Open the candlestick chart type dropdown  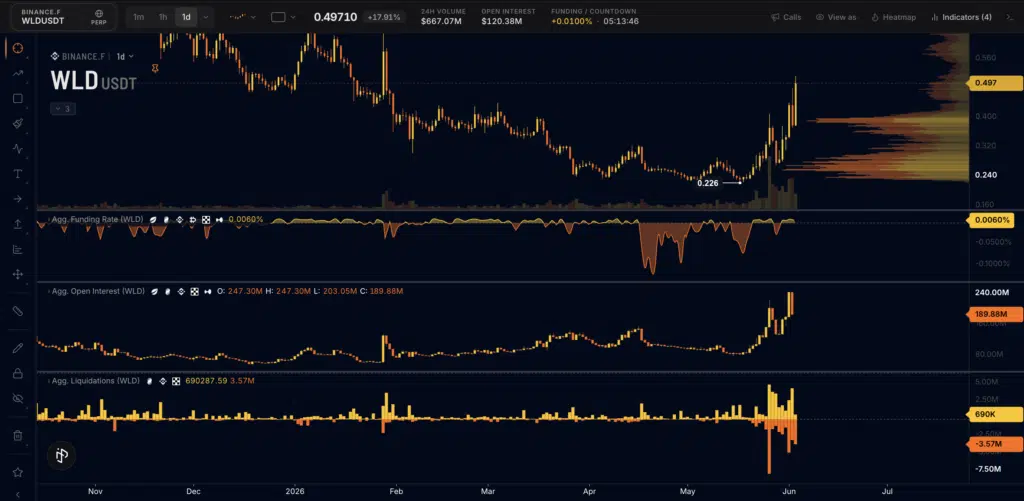pyautogui.click(x=242, y=17)
